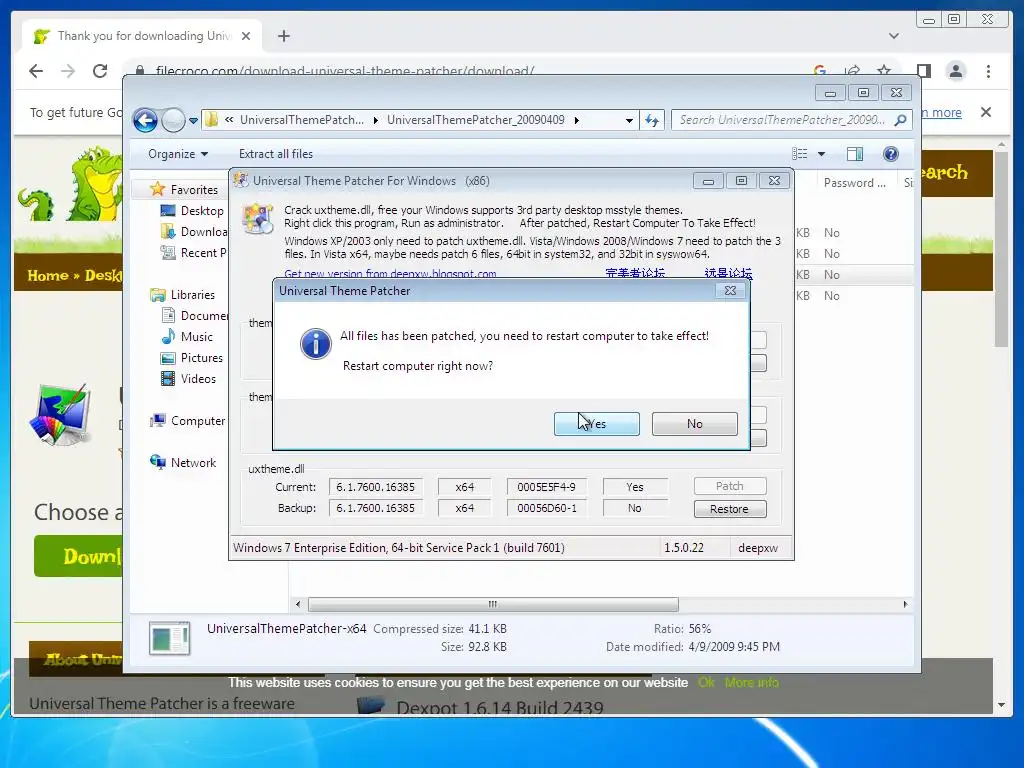Screen dimensions: 1024x768
Task: Open Desktop in the navigation pane
Action: 202,211
